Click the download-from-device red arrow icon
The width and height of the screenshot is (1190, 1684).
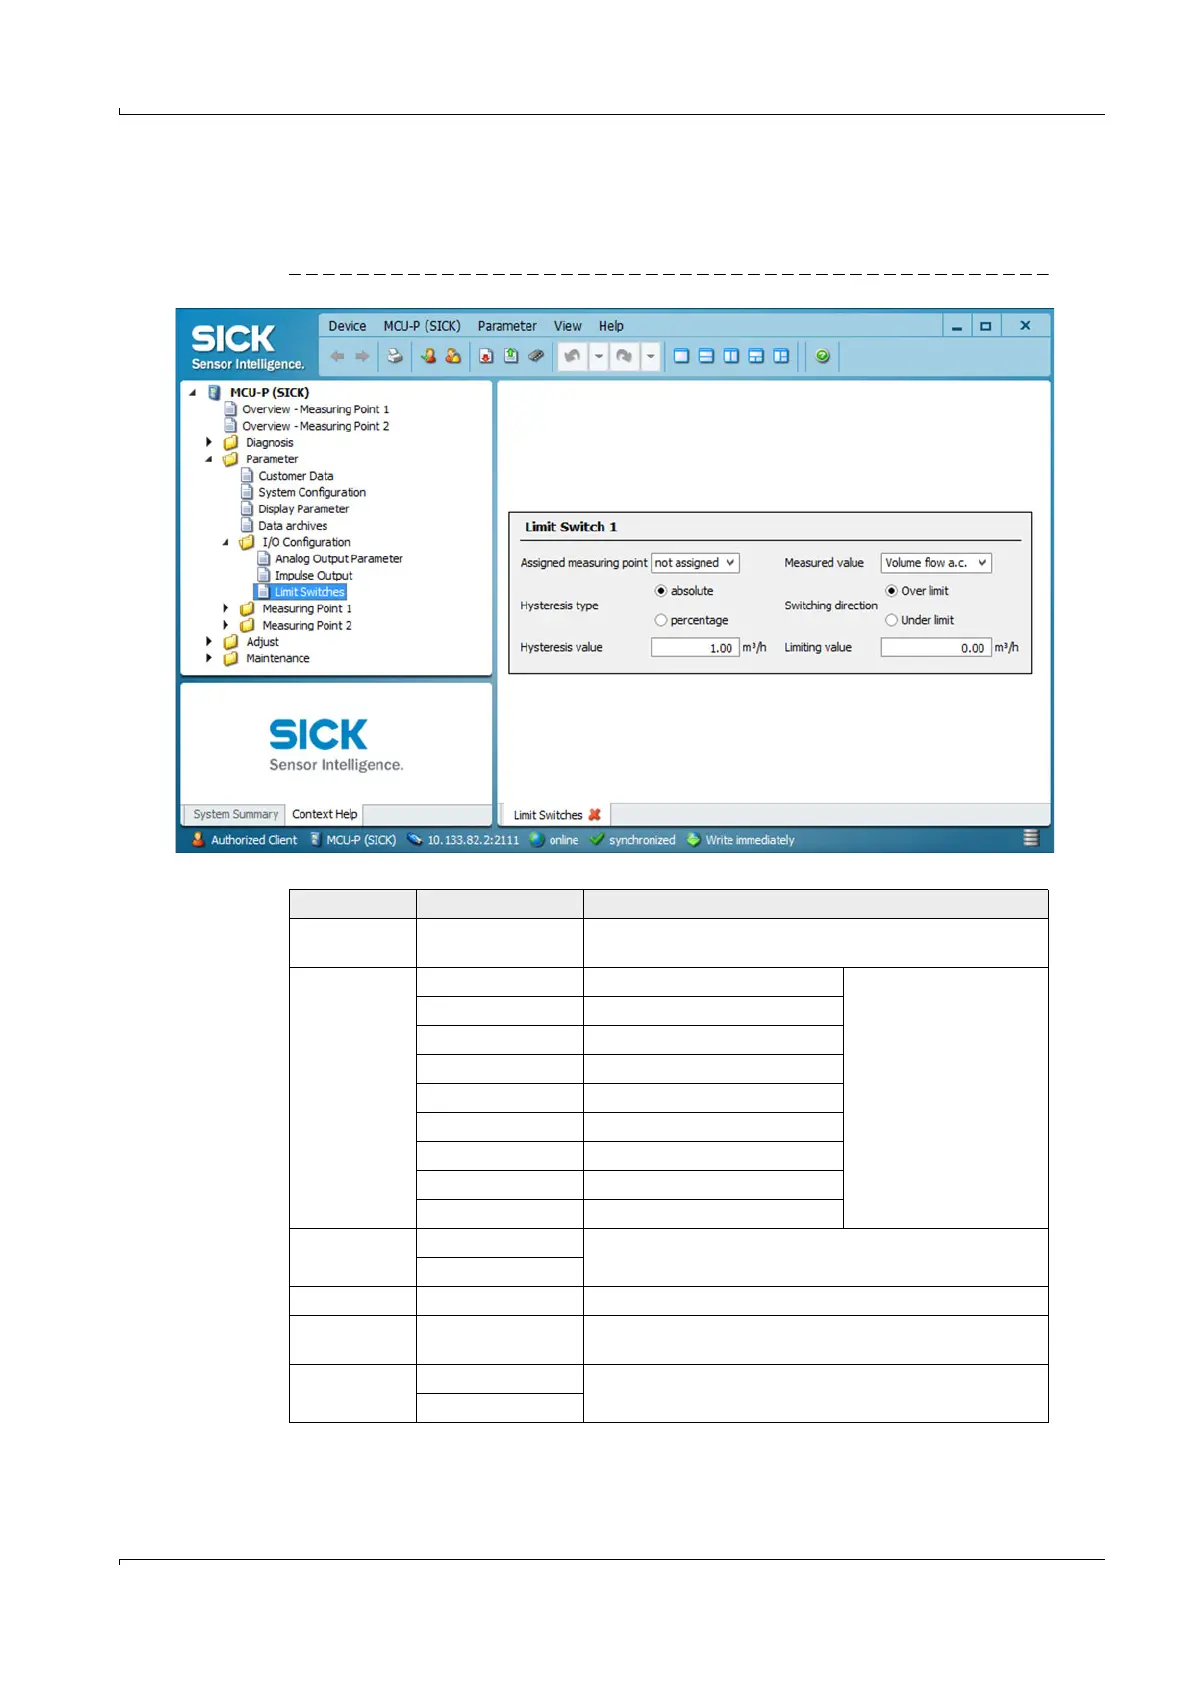486,356
